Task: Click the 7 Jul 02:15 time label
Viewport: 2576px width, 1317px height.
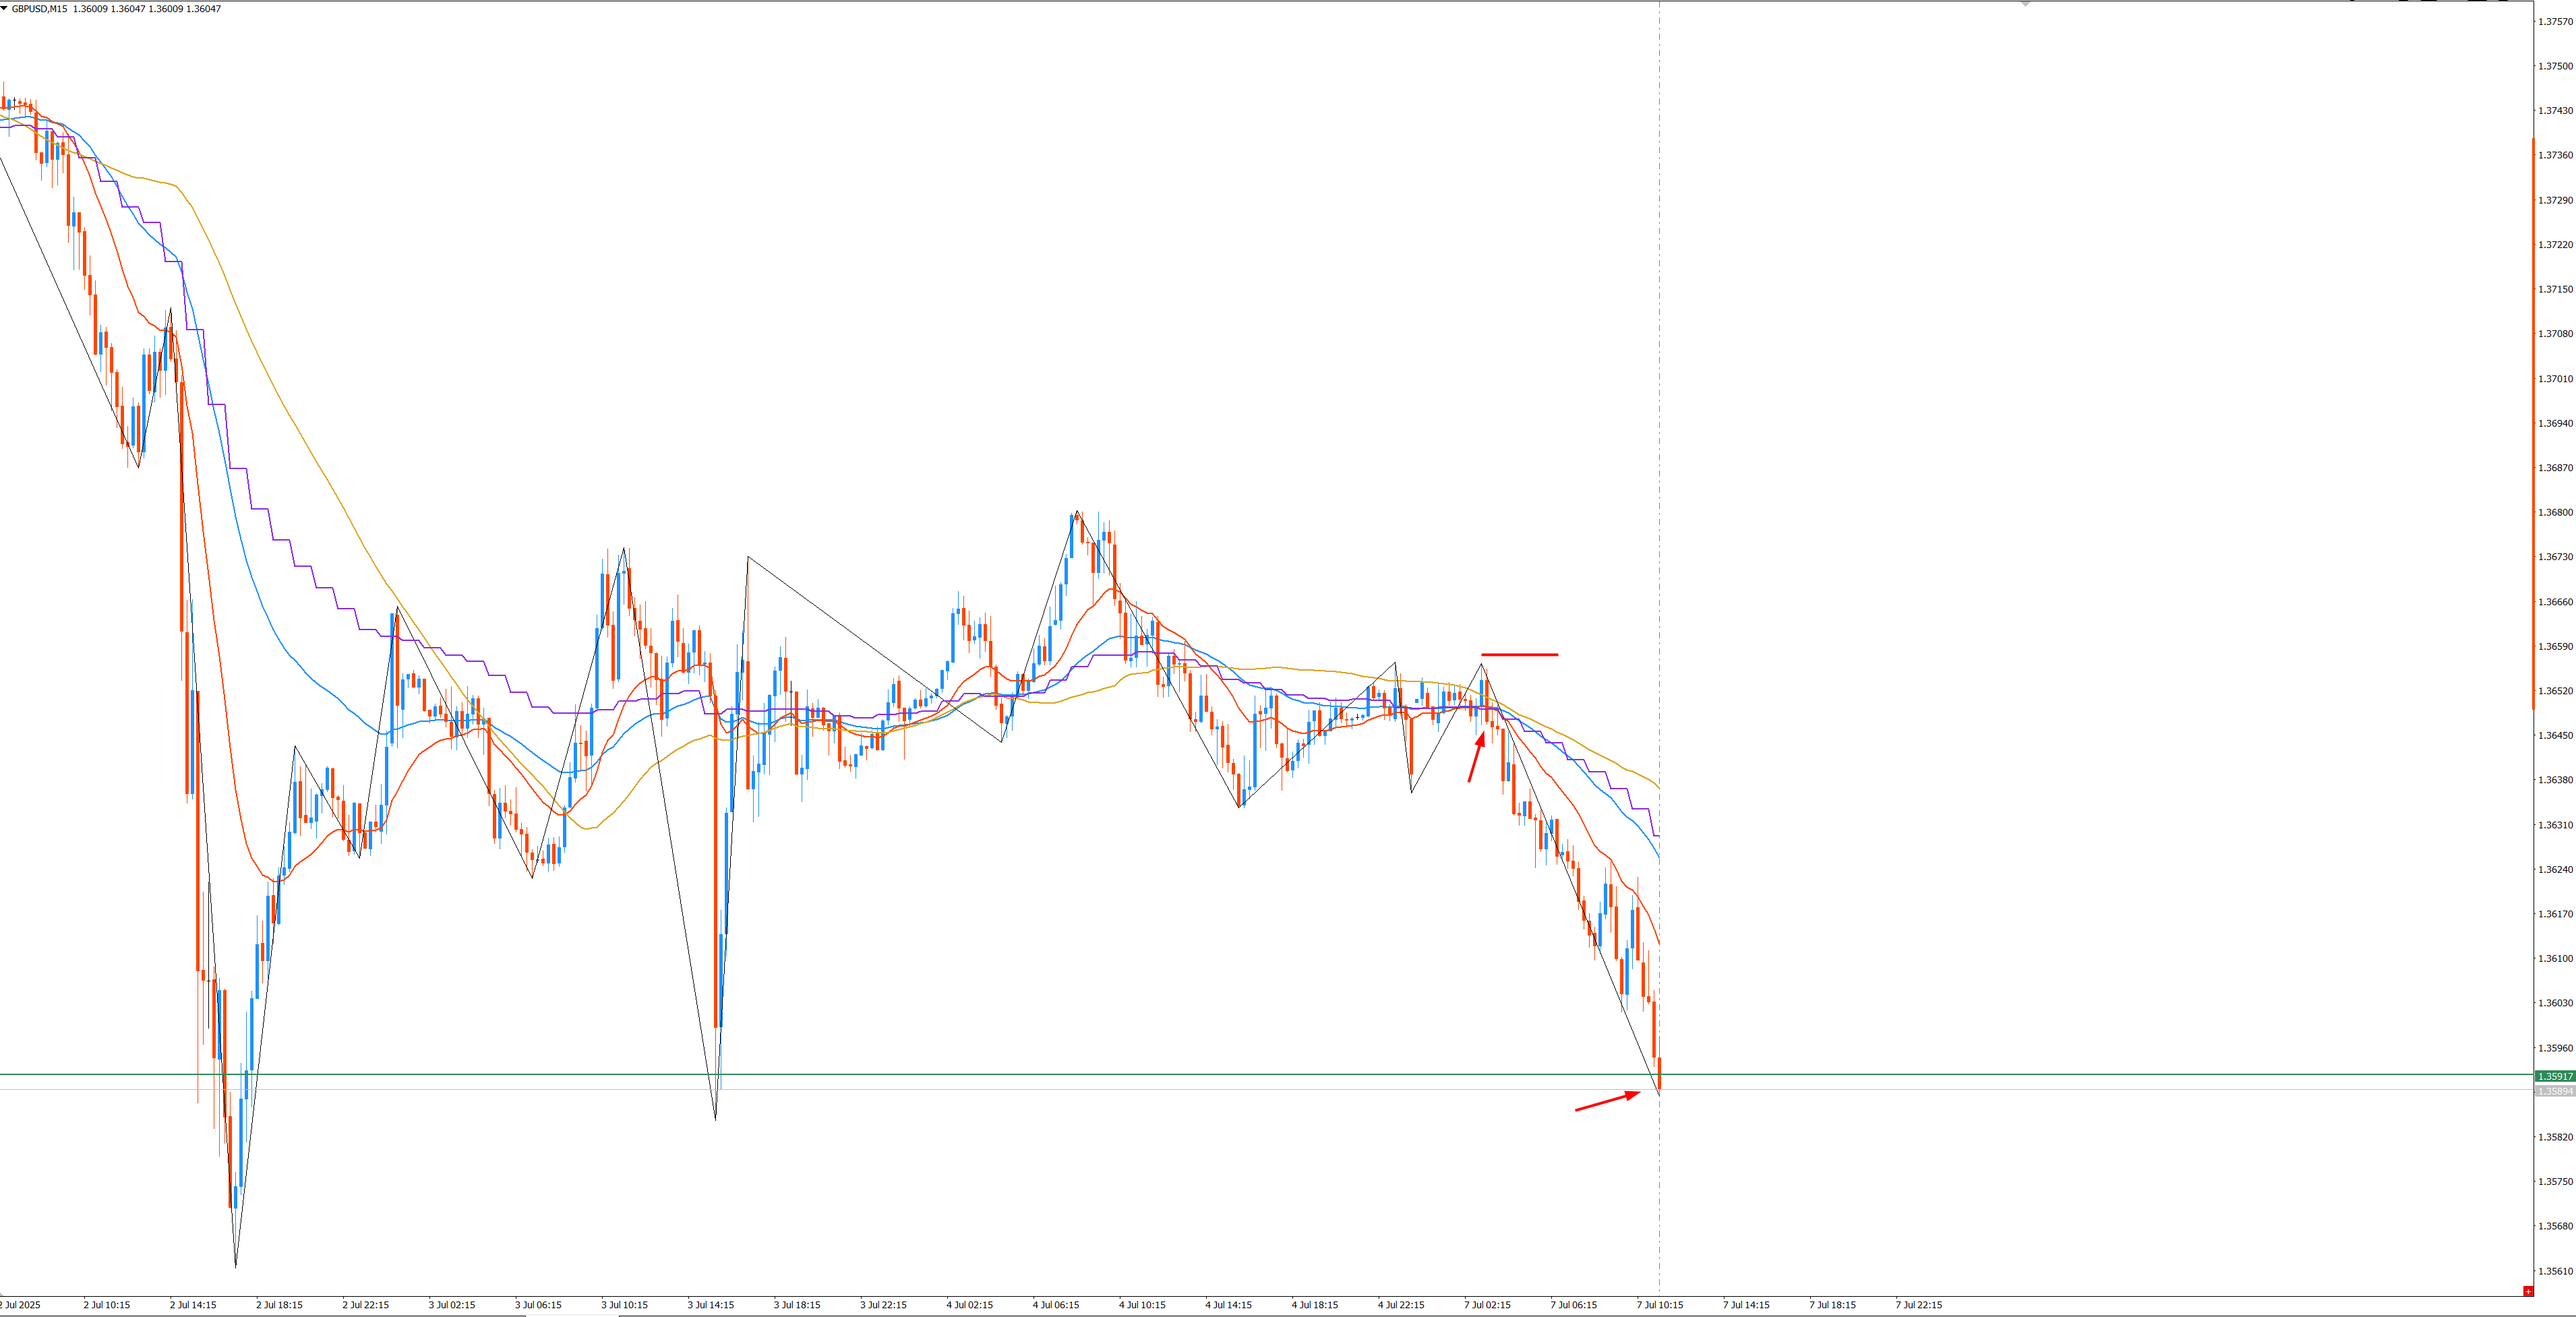Action: tap(1487, 1304)
